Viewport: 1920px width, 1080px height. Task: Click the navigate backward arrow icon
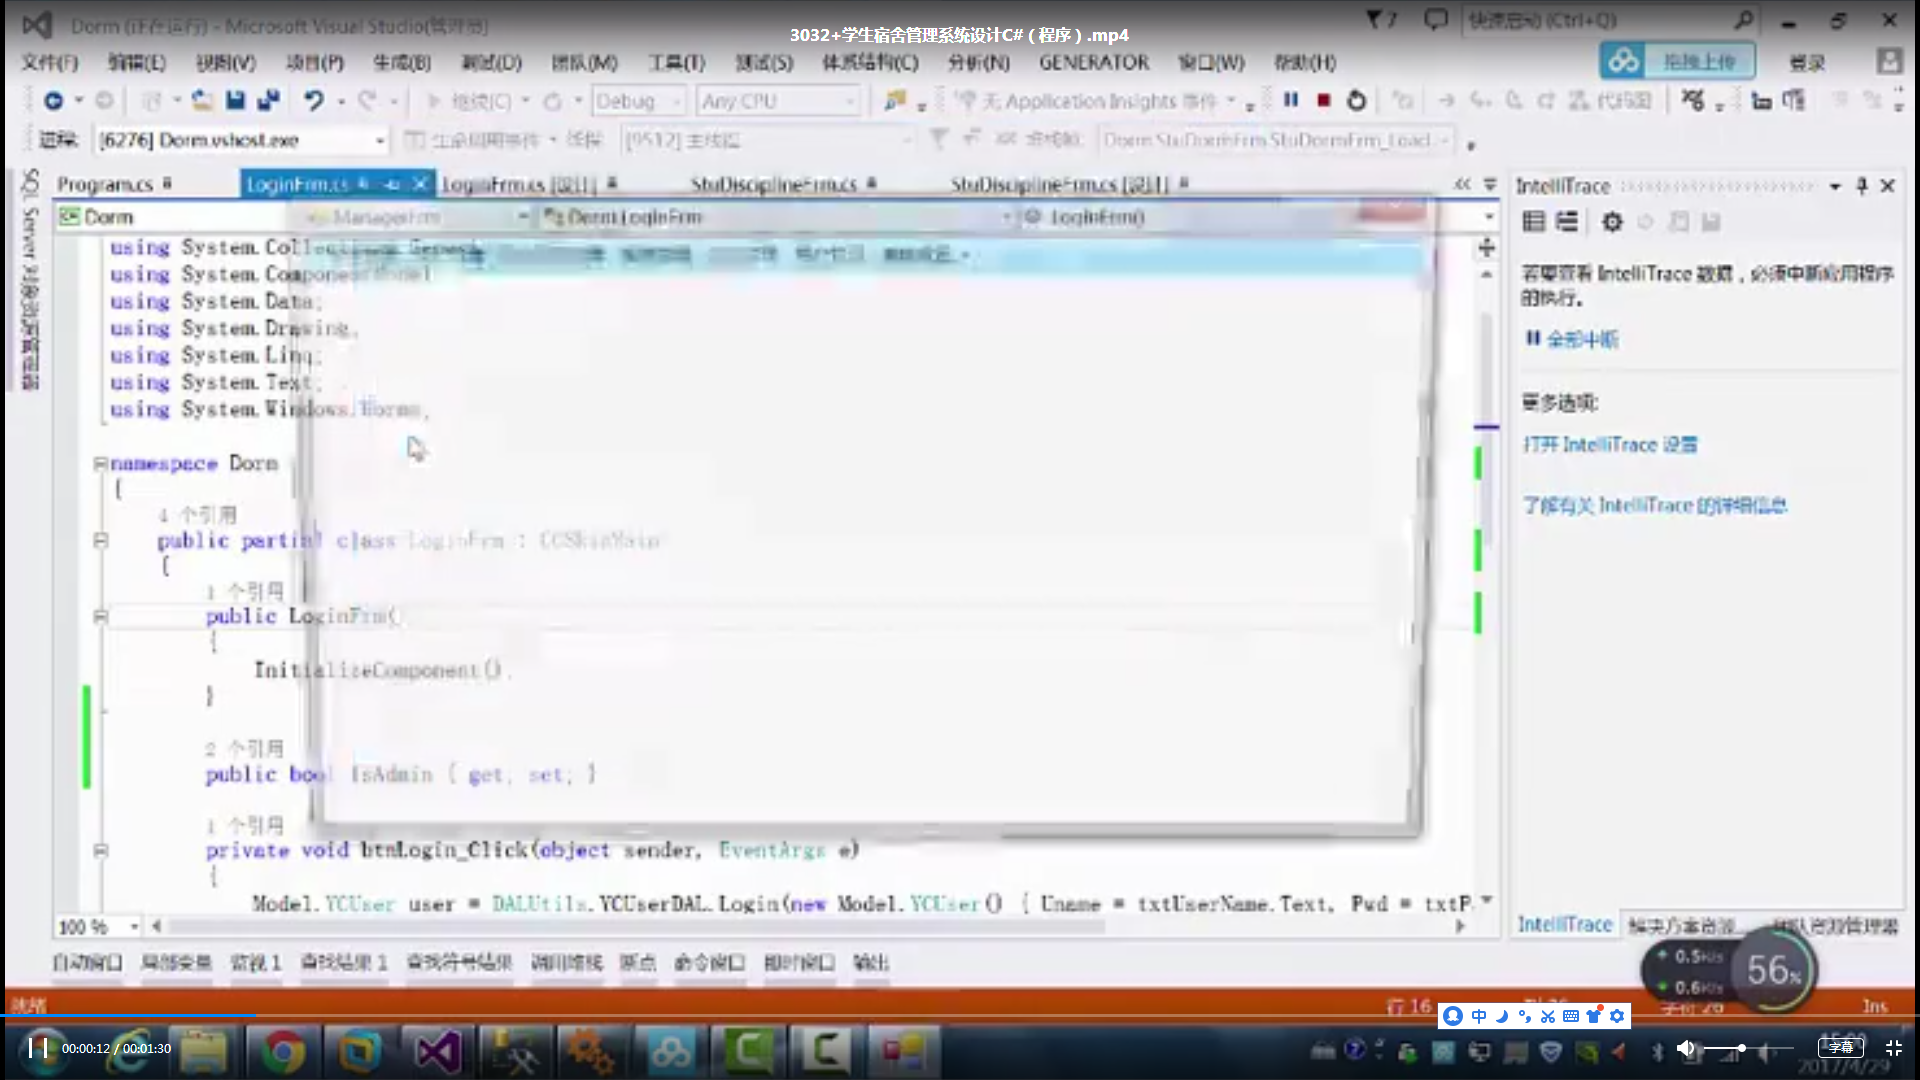tap(53, 100)
